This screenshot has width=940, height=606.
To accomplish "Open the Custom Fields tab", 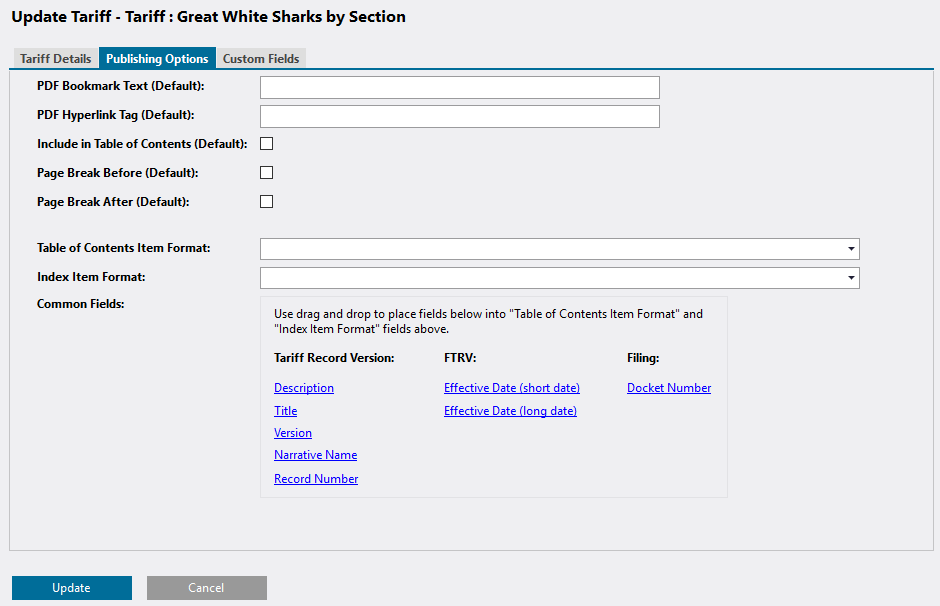I will 261,58.
